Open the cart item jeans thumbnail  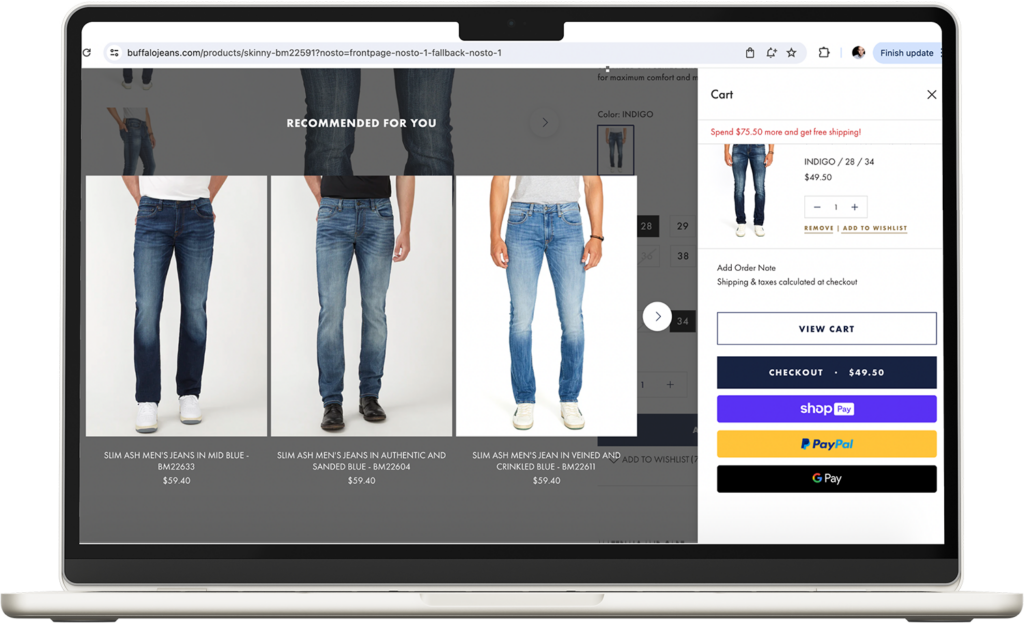[748, 191]
